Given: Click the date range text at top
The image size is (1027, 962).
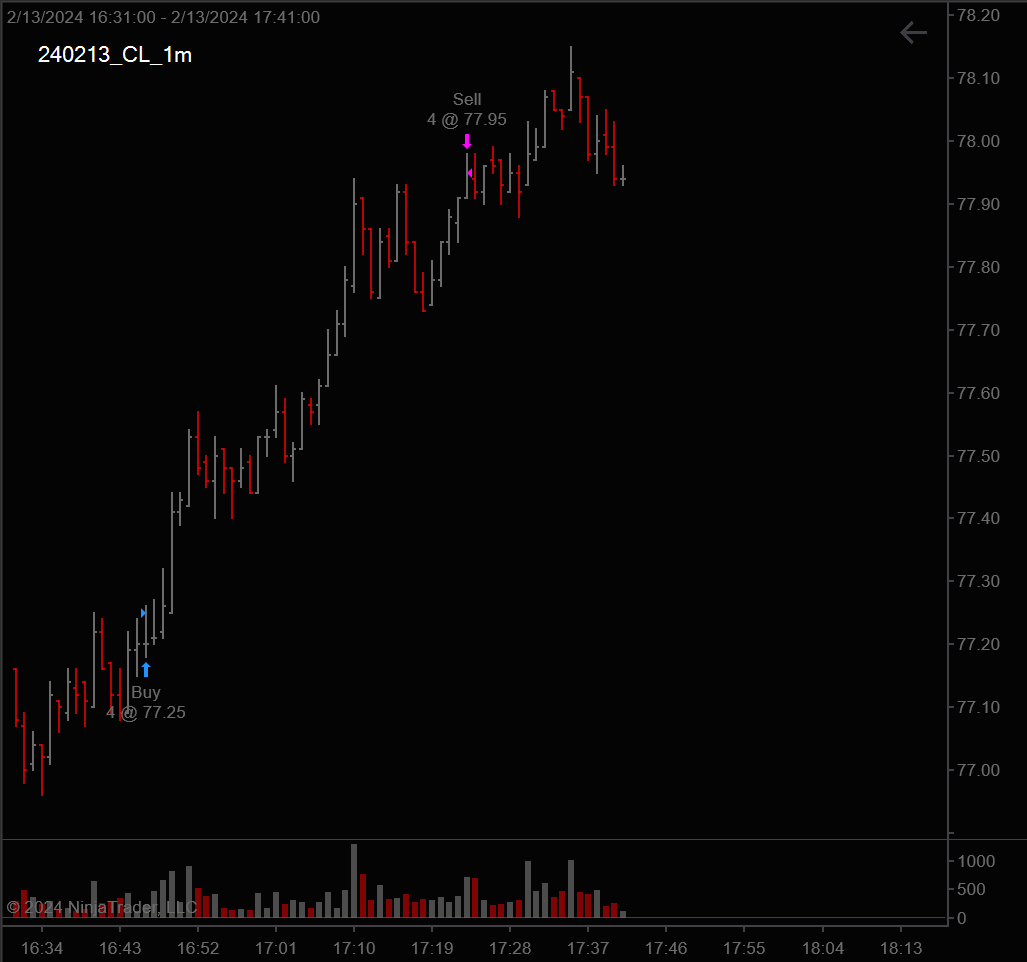Looking at the screenshot, I should tap(163, 17).
